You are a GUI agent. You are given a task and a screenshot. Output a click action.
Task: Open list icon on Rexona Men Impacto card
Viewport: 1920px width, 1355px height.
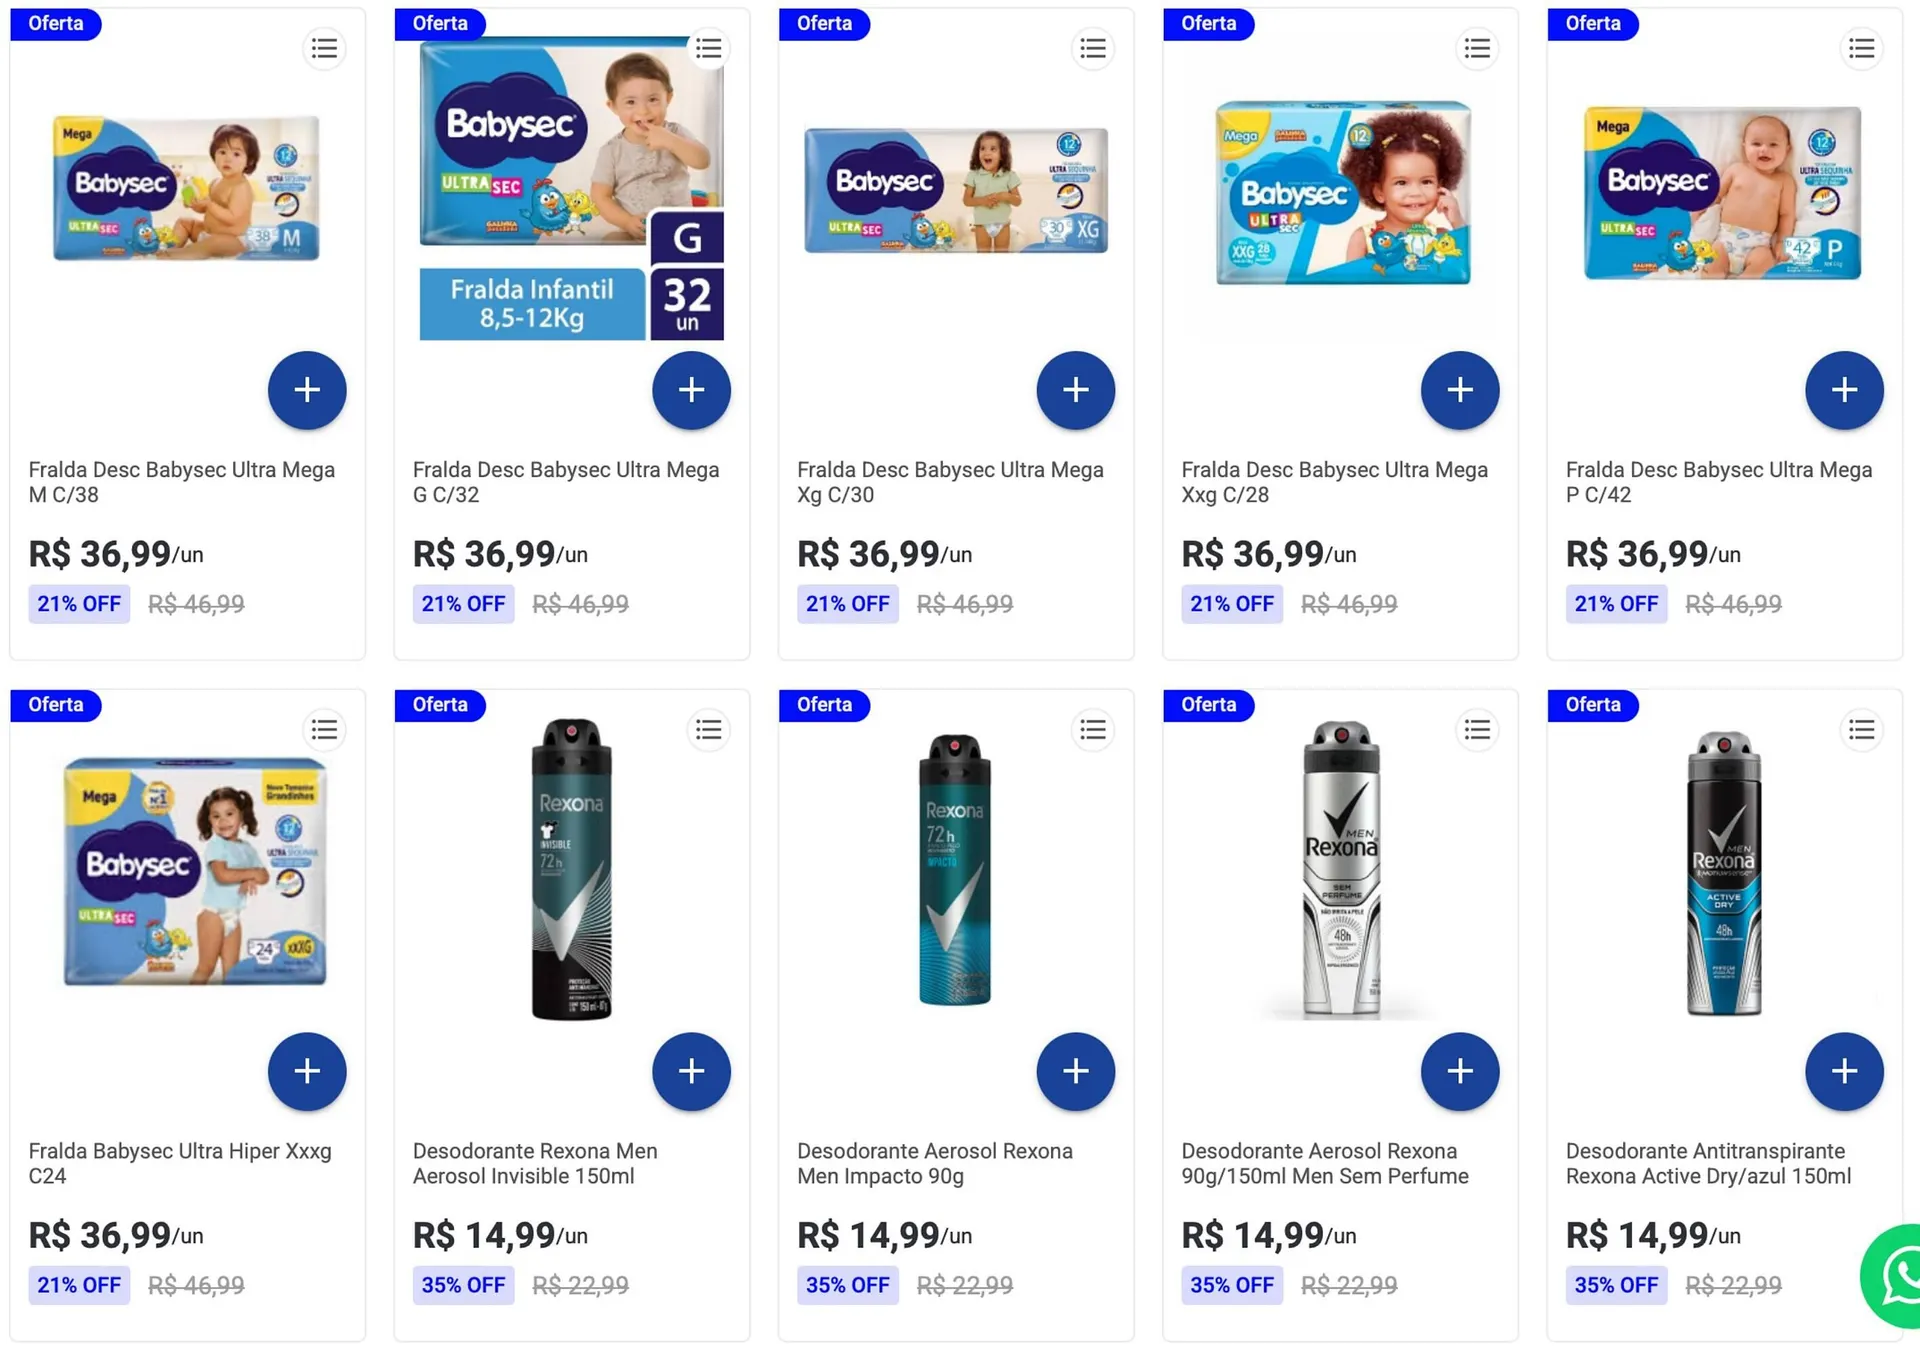[x=1093, y=730]
